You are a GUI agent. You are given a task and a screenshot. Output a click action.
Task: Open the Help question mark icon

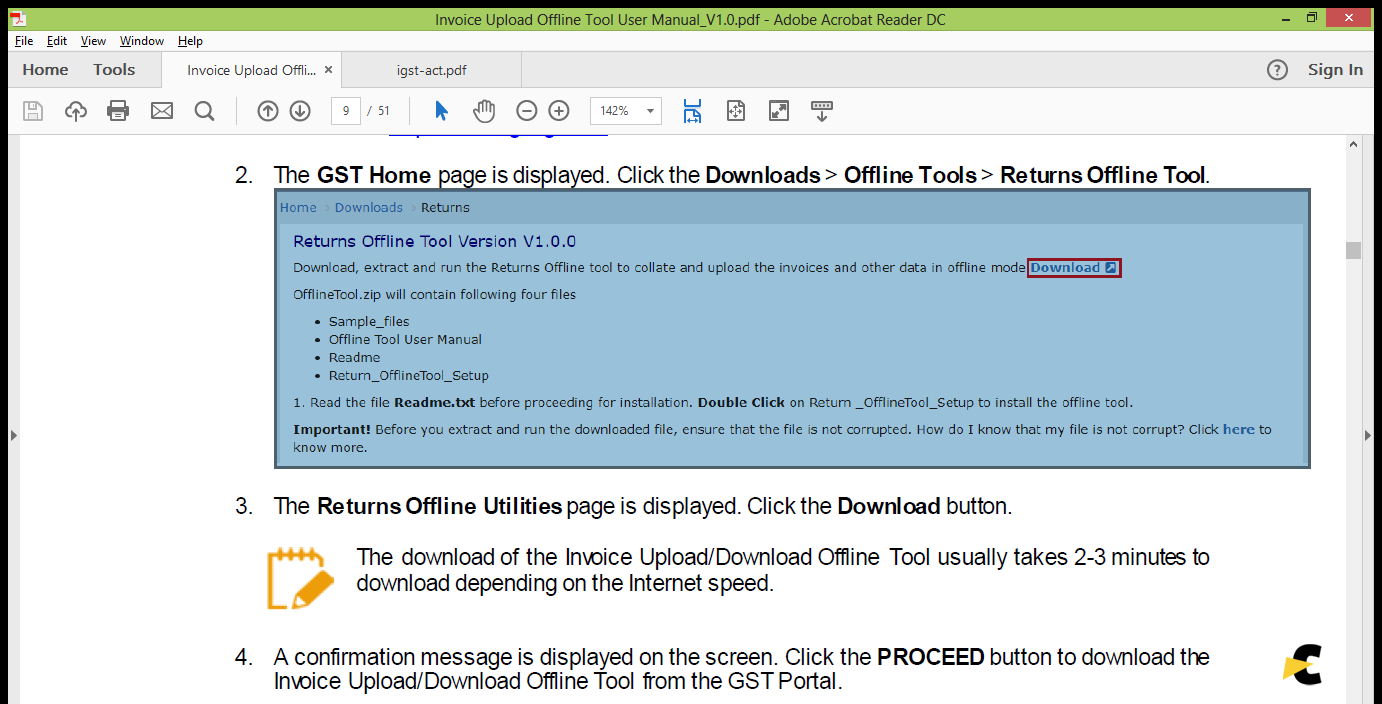click(x=1277, y=70)
